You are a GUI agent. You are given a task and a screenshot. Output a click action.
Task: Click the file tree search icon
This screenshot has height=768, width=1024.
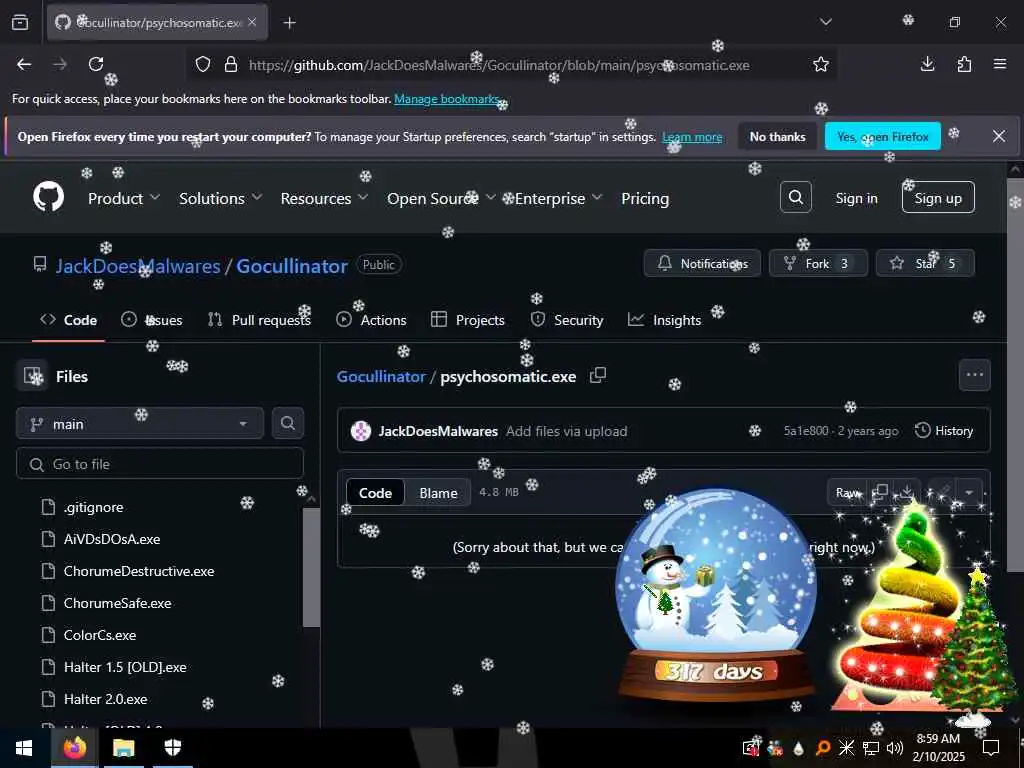(287, 423)
